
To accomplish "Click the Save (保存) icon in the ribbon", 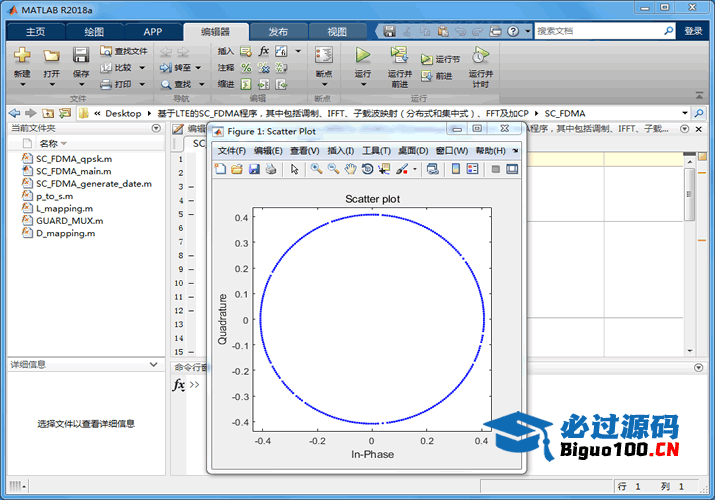I will click(x=81, y=56).
